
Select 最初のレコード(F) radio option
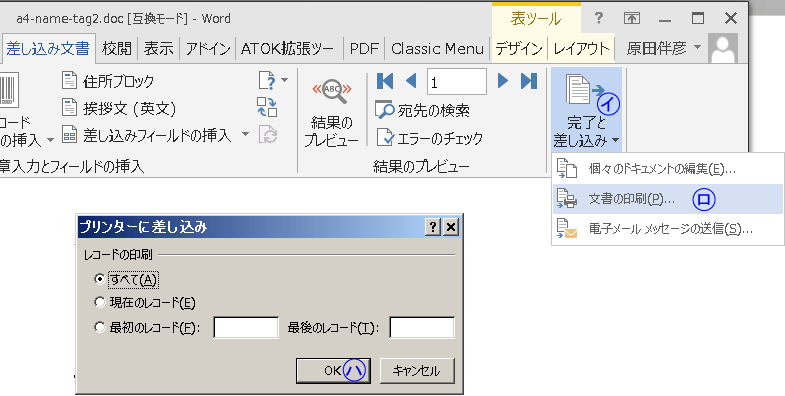coord(100,327)
